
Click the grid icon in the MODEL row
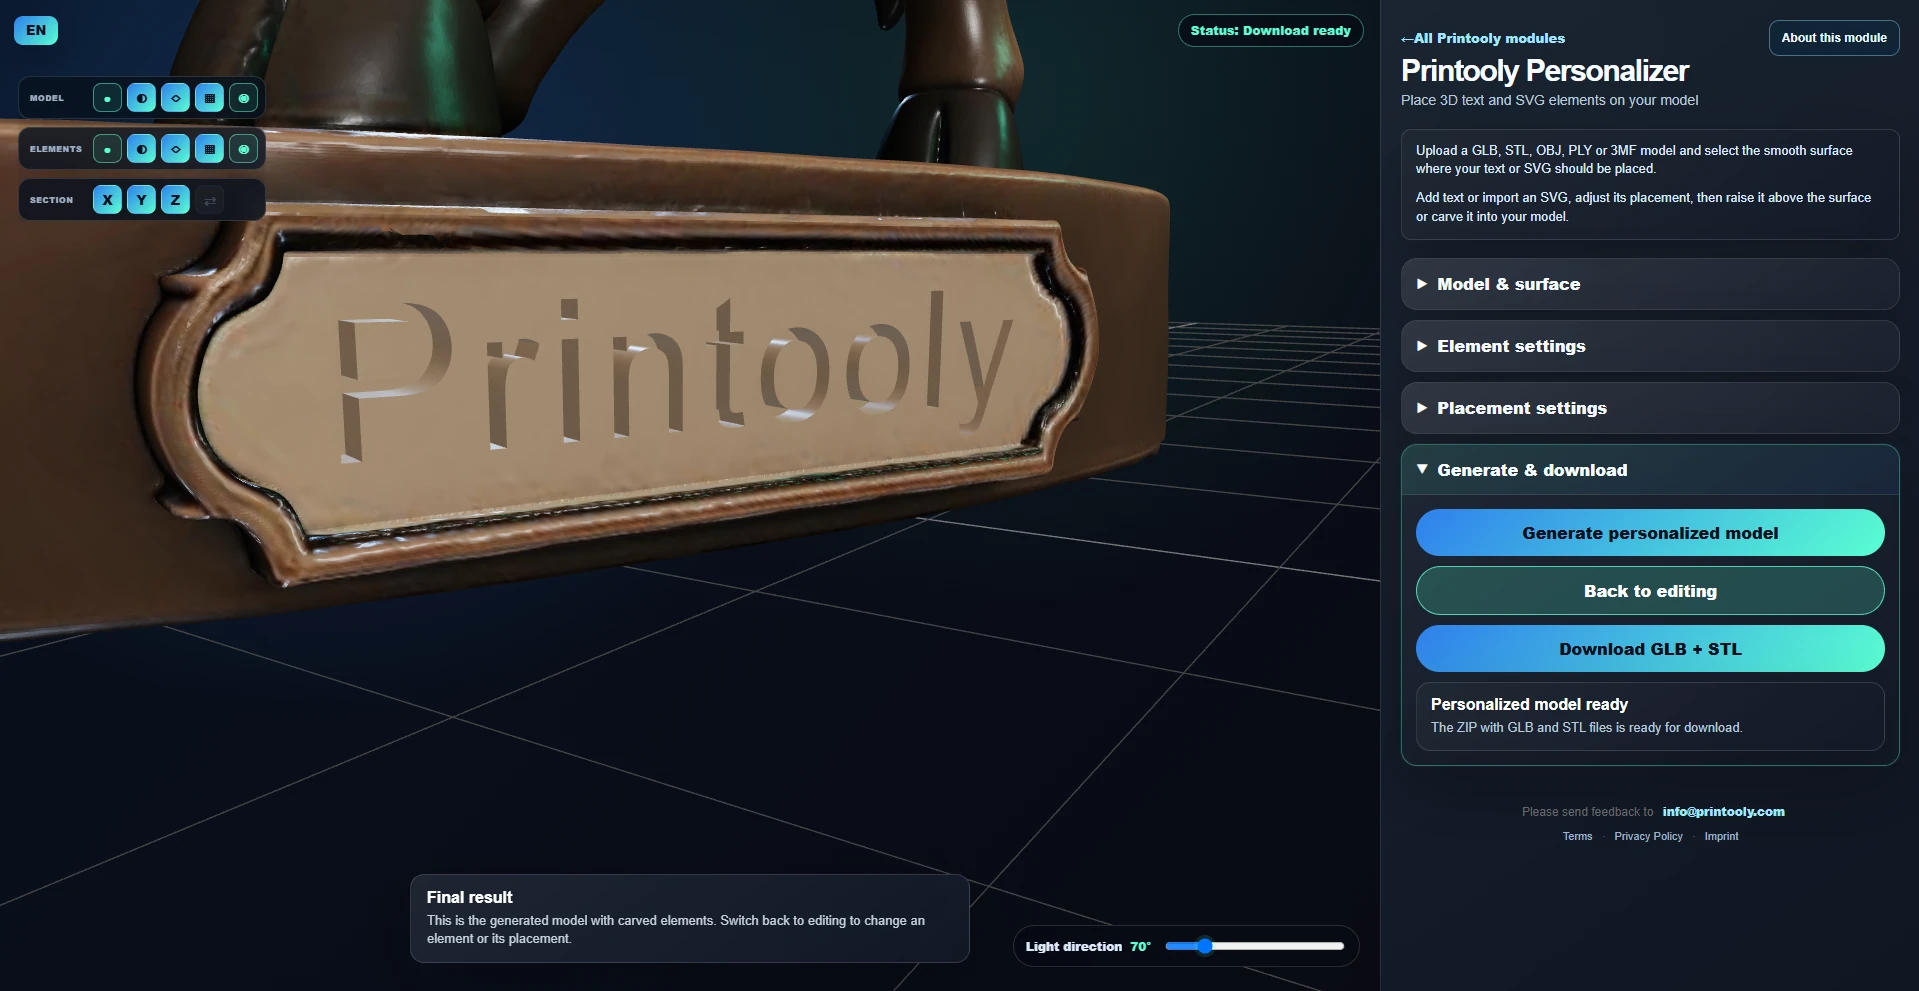coord(209,98)
